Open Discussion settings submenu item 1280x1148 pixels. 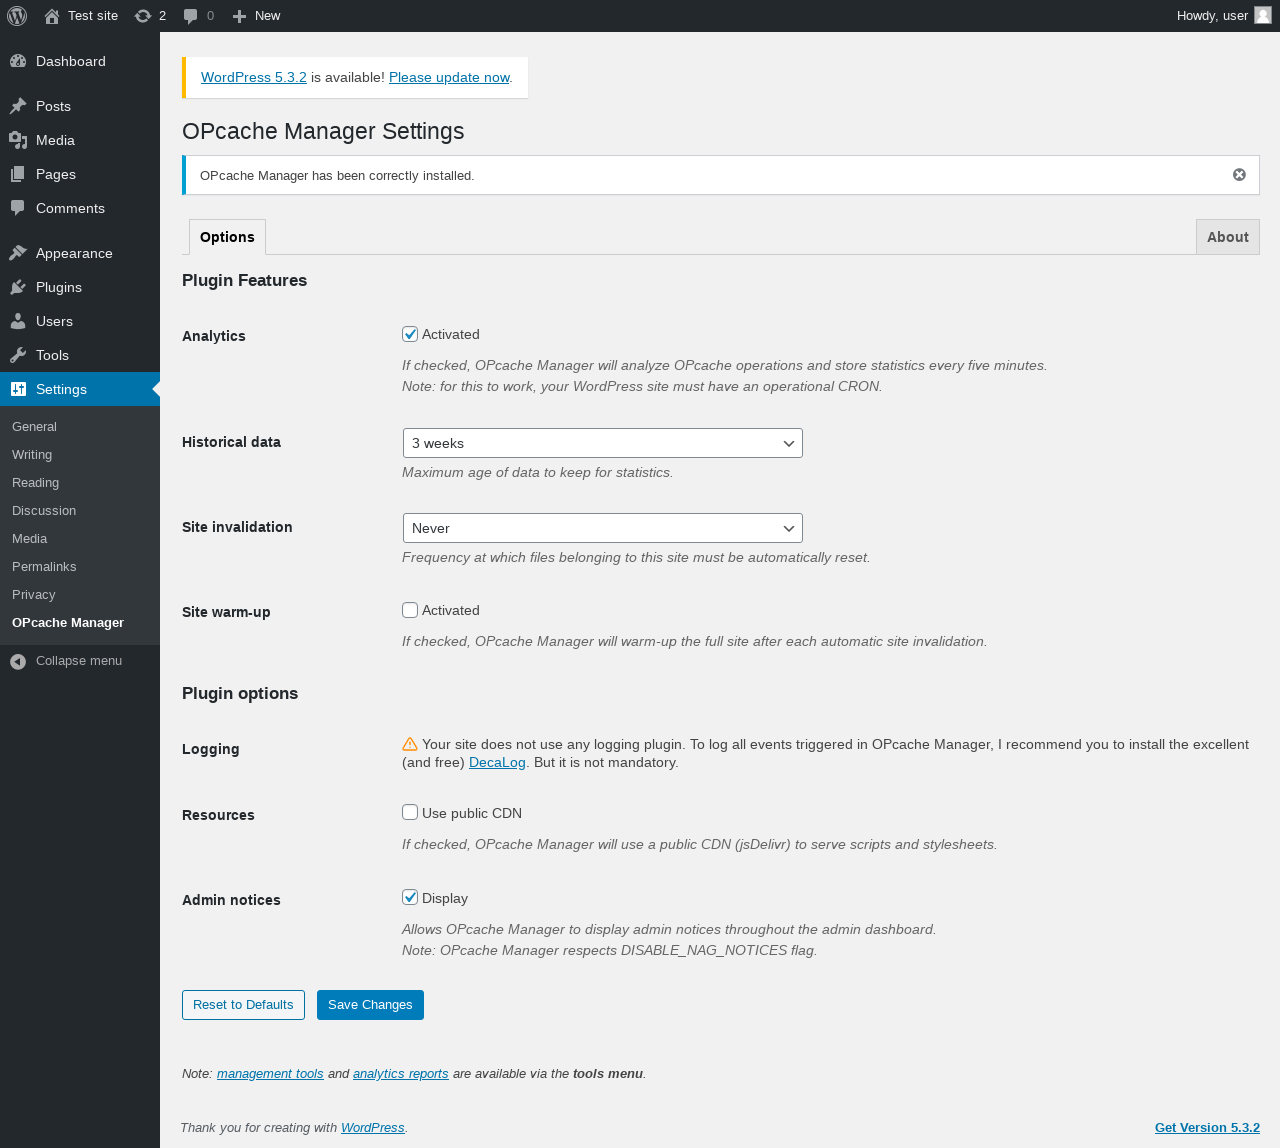click(x=44, y=510)
